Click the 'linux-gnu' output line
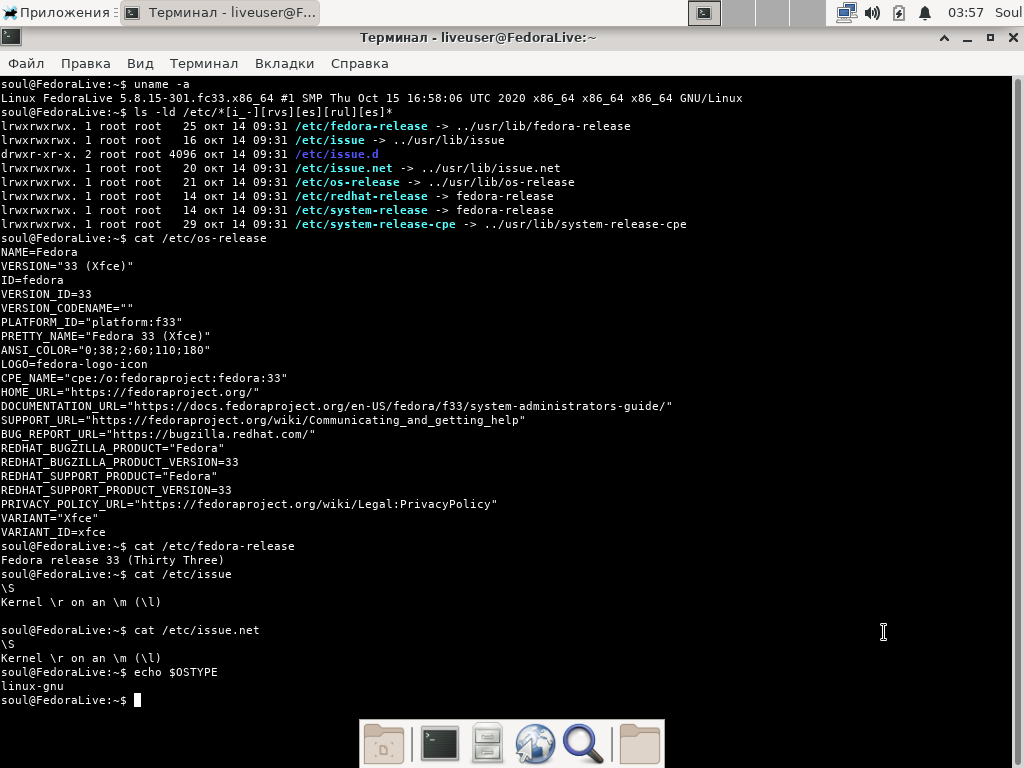This screenshot has height=768, width=1024. pyautogui.click(x=32, y=686)
